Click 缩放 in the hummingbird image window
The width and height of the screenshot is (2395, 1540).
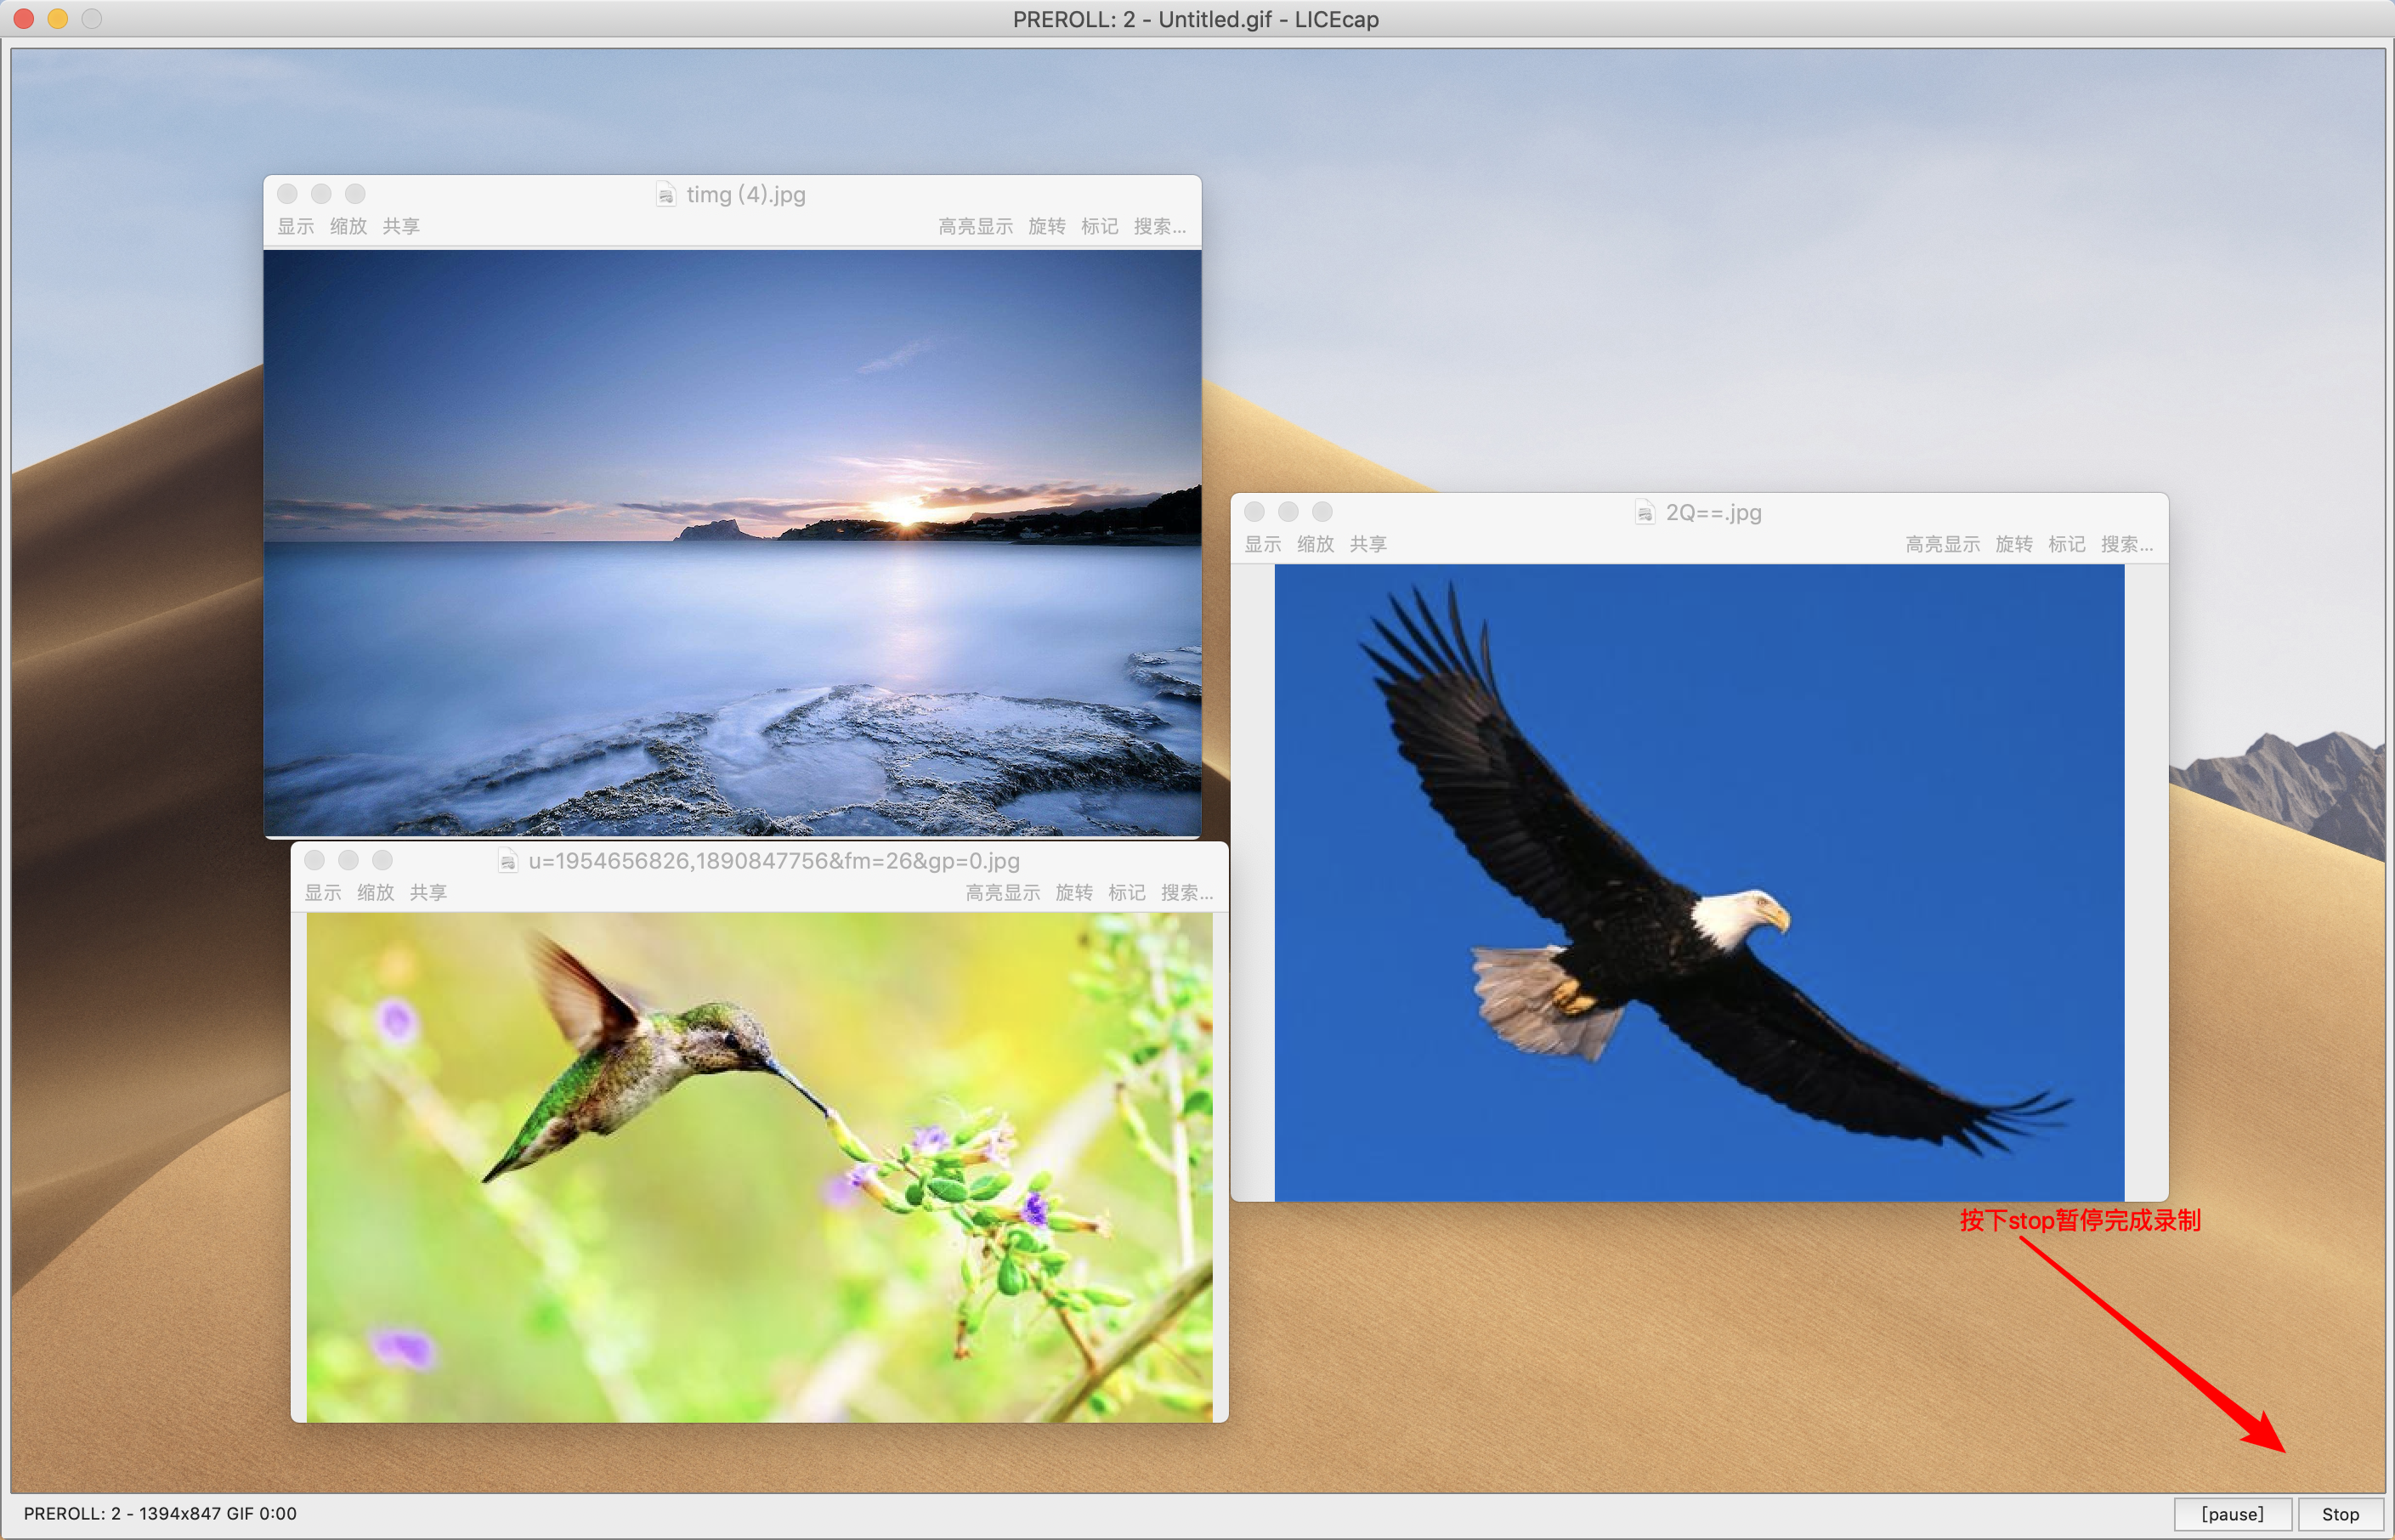pos(376,892)
